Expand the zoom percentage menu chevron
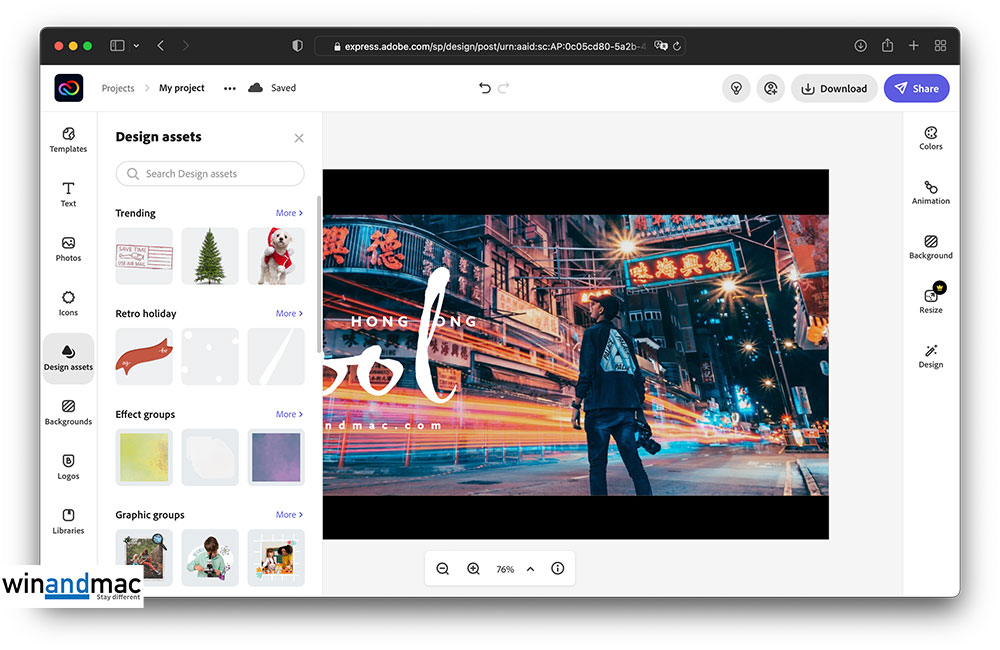The width and height of the screenshot is (1000, 650). point(530,569)
